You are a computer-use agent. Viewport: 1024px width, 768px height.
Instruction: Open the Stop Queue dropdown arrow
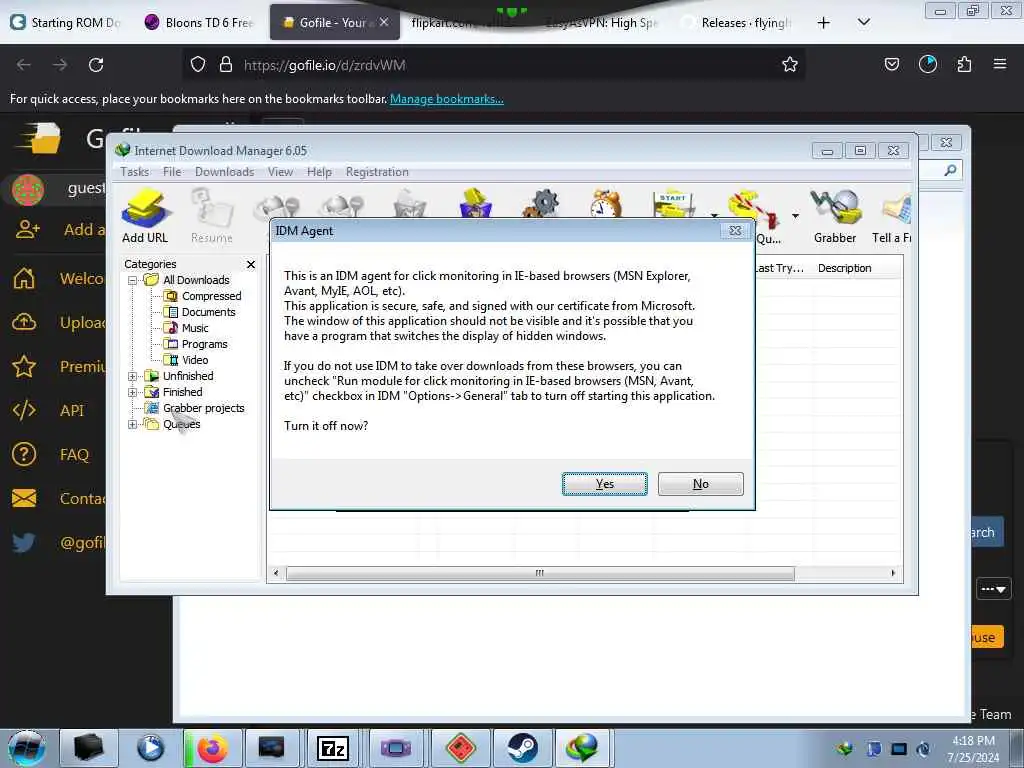pos(795,215)
